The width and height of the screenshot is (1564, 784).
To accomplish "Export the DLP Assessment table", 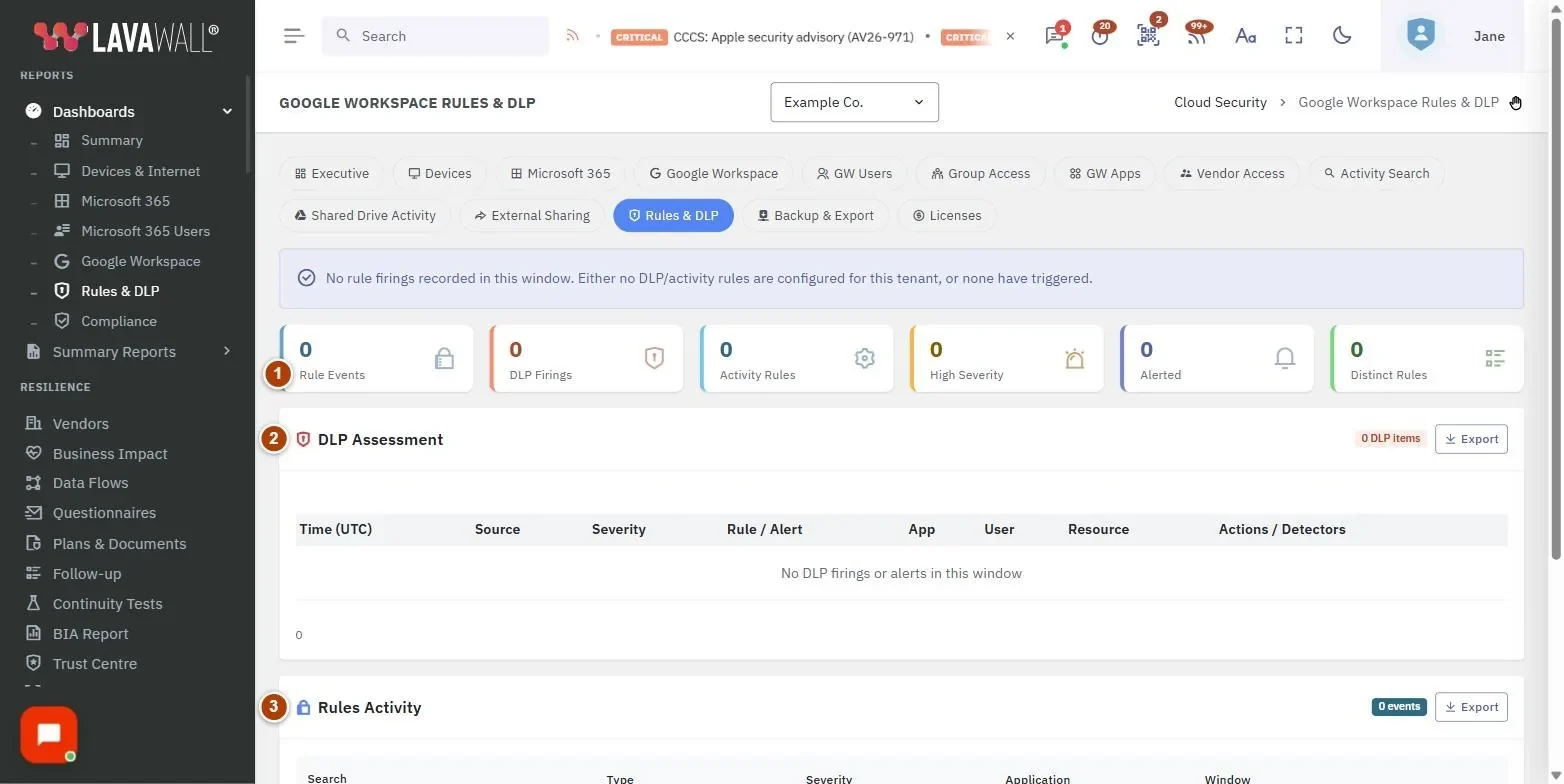I will (1471, 439).
